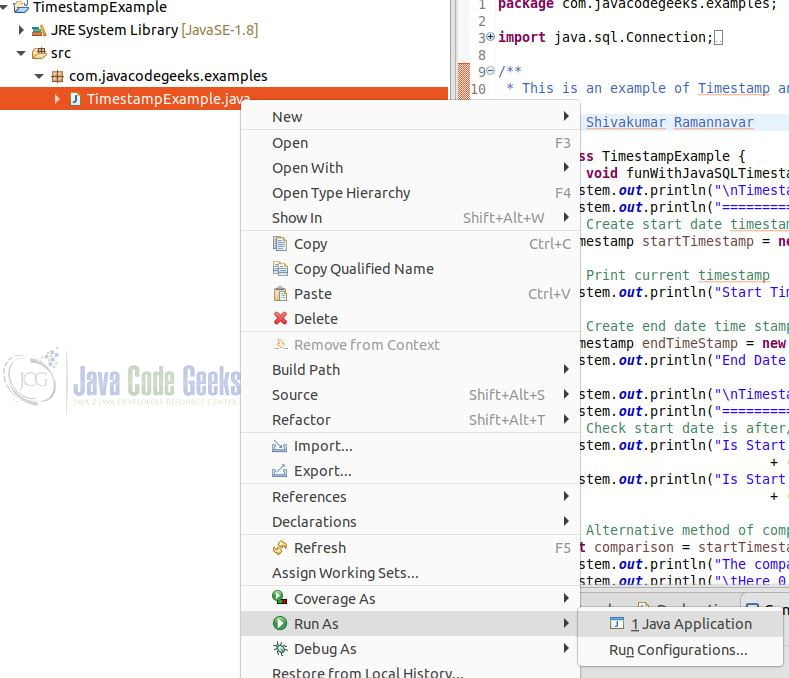The height and width of the screenshot is (678, 789).
Task: Choose Import... in the context menu
Action: (x=411, y=446)
